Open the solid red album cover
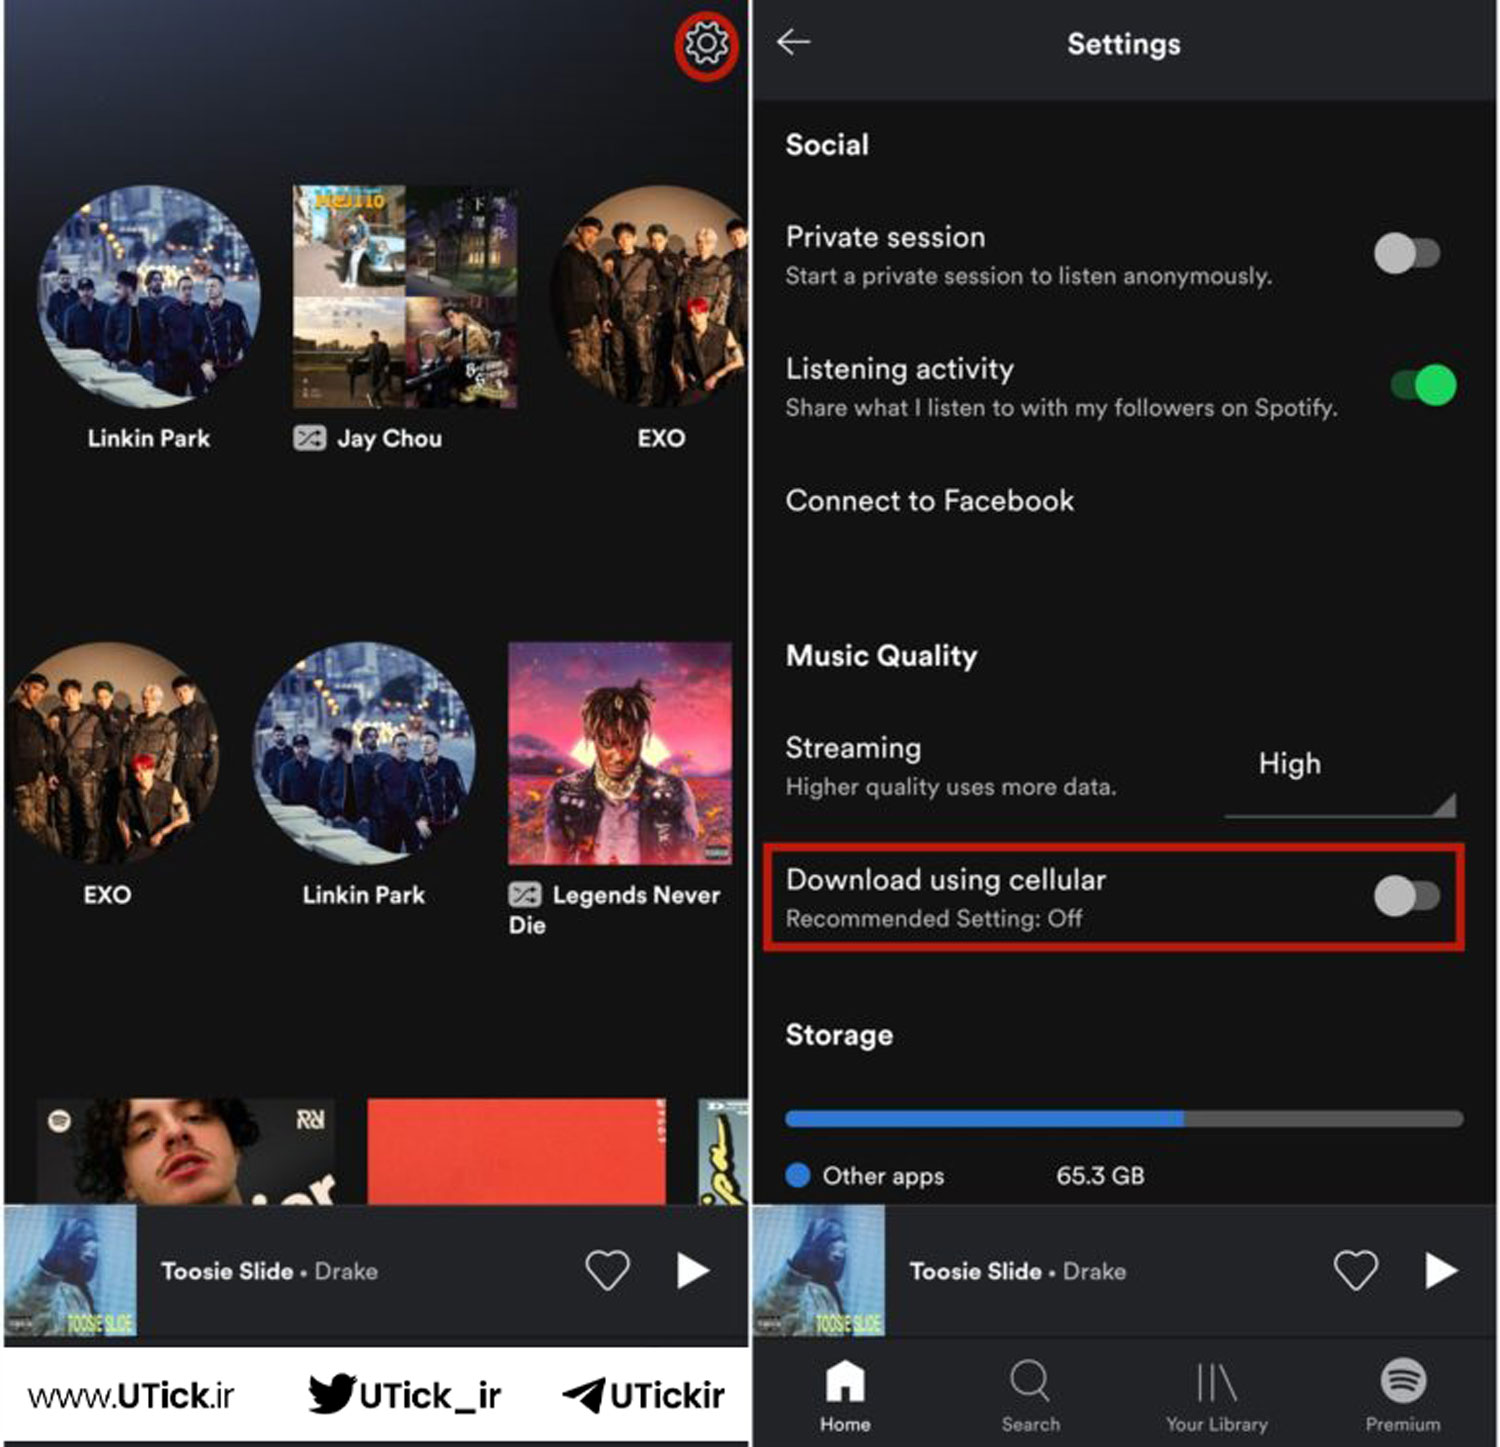This screenshot has width=1500, height=1447. pyautogui.click(x=516, y=1151)
